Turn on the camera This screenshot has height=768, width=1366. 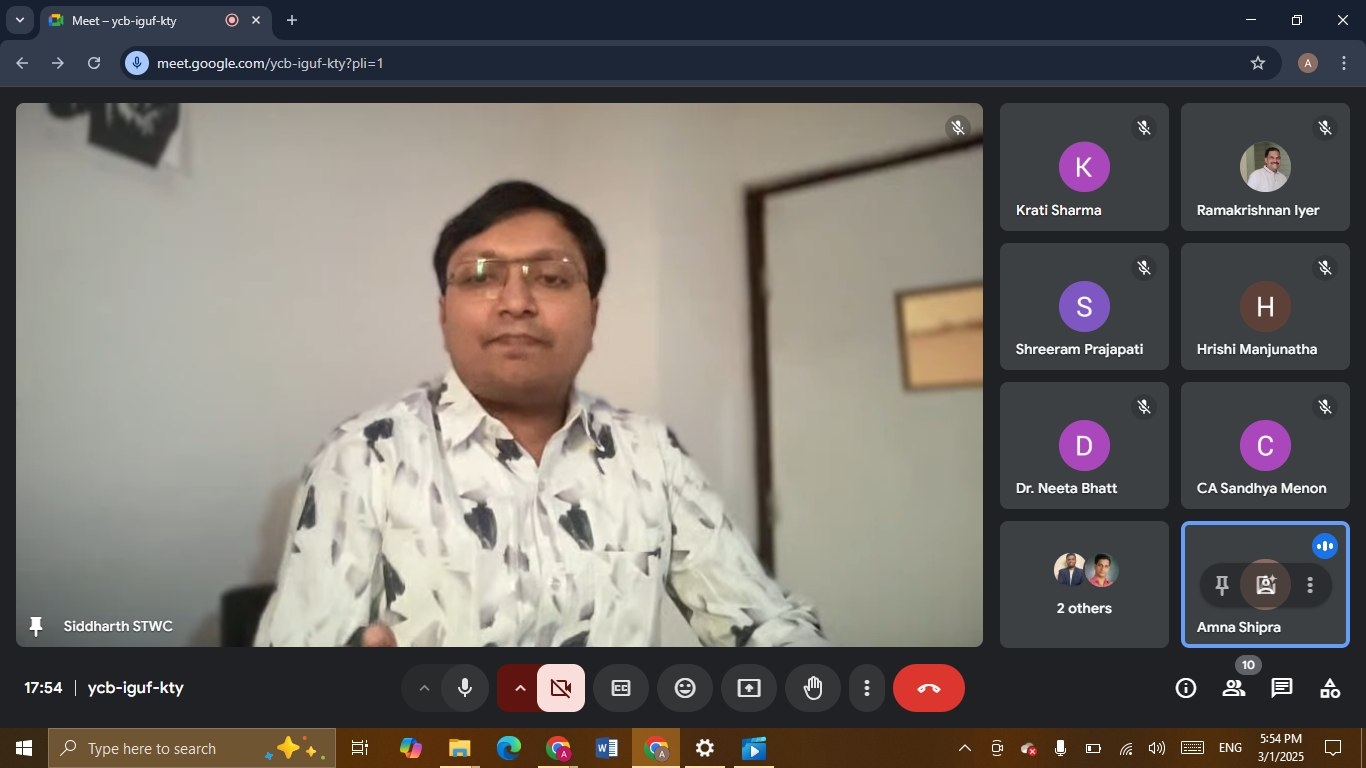[x=561, y=688]
